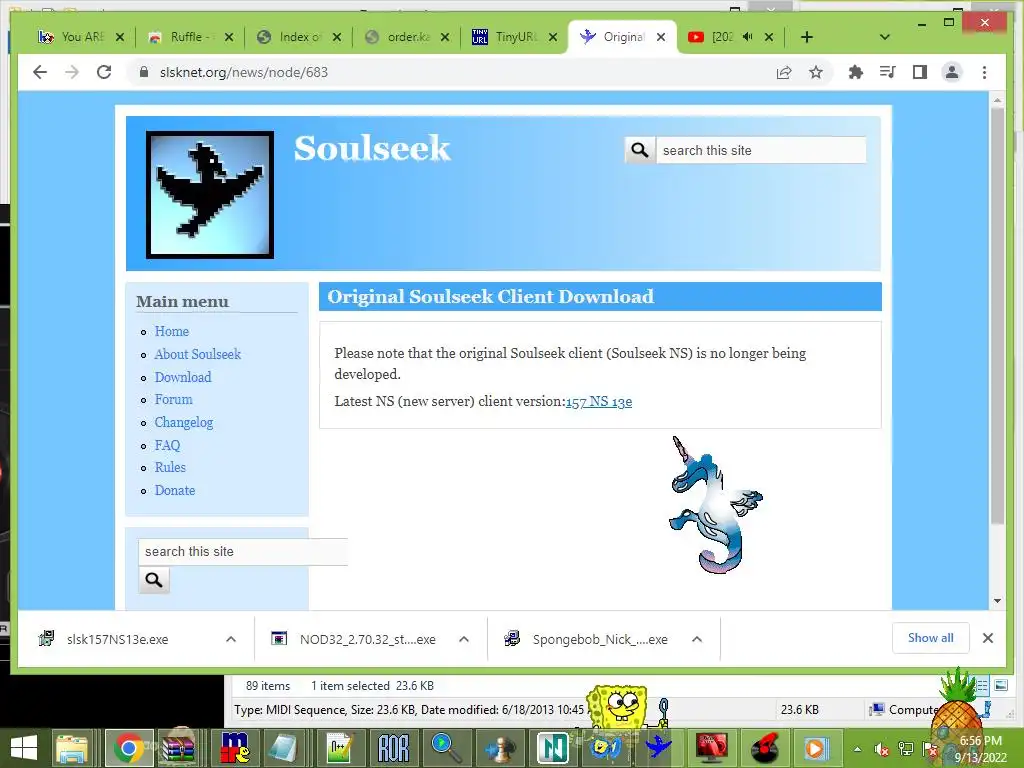Close the Original Soulseek tab

[x=661, y=37]
